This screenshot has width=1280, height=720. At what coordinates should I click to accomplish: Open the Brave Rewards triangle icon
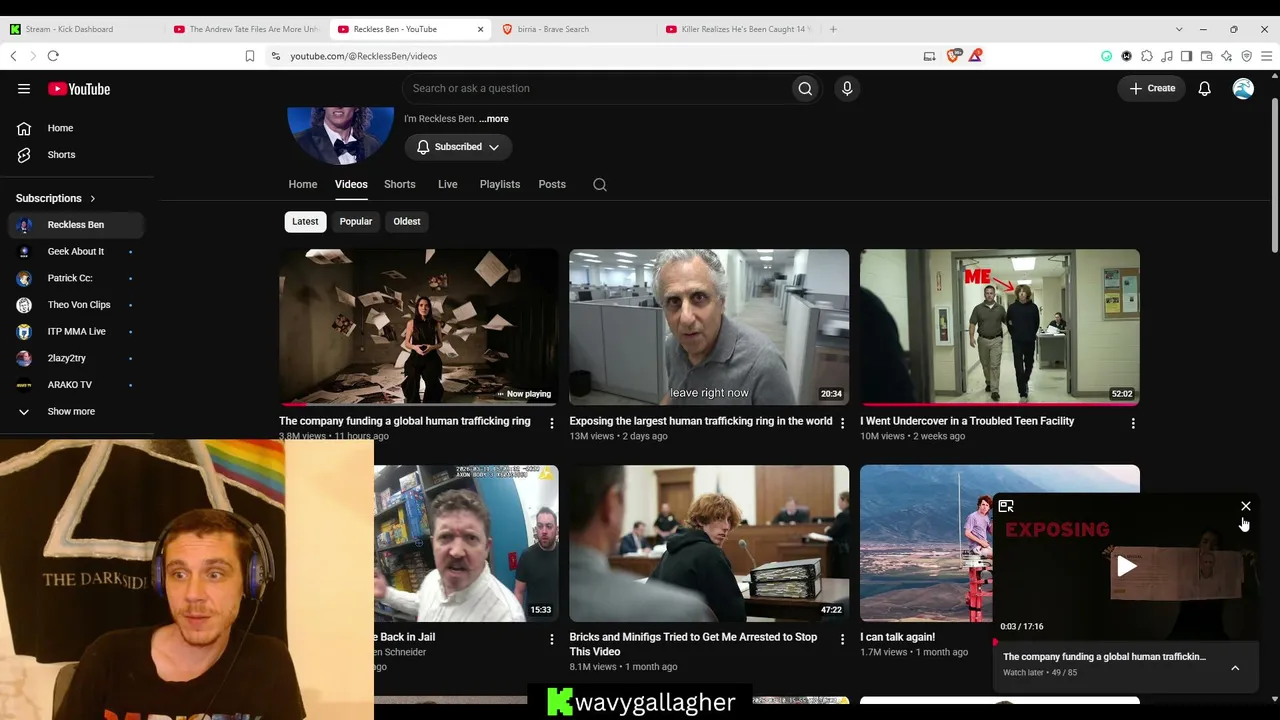coord(975,56)
